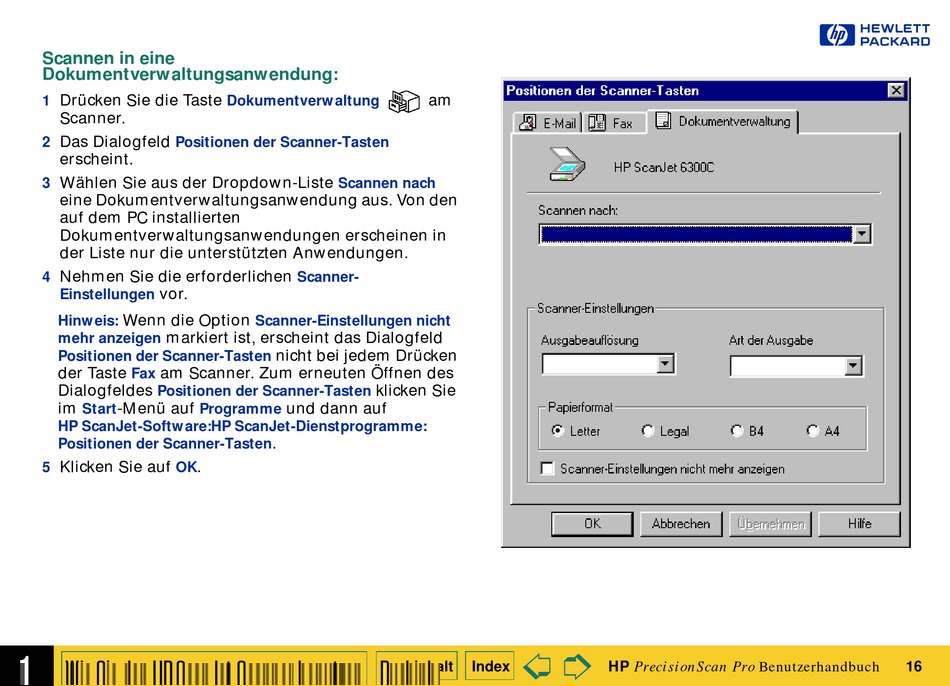Click the OK button in the dialog

pyautogui.click(x=592, y=524)
